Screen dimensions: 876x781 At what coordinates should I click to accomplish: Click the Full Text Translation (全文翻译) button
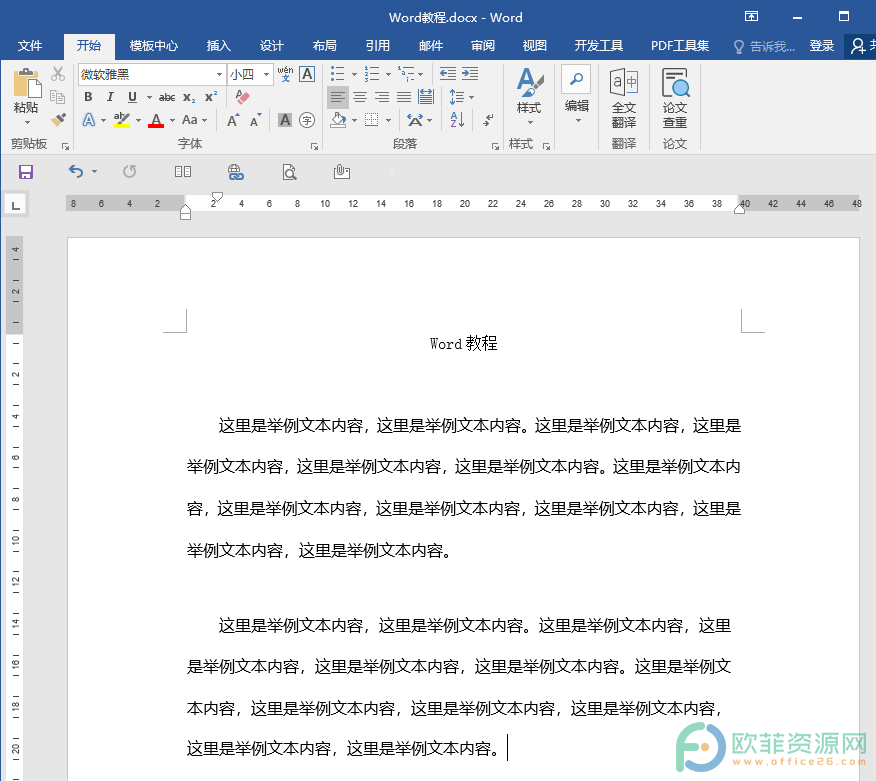coord(623,99)
